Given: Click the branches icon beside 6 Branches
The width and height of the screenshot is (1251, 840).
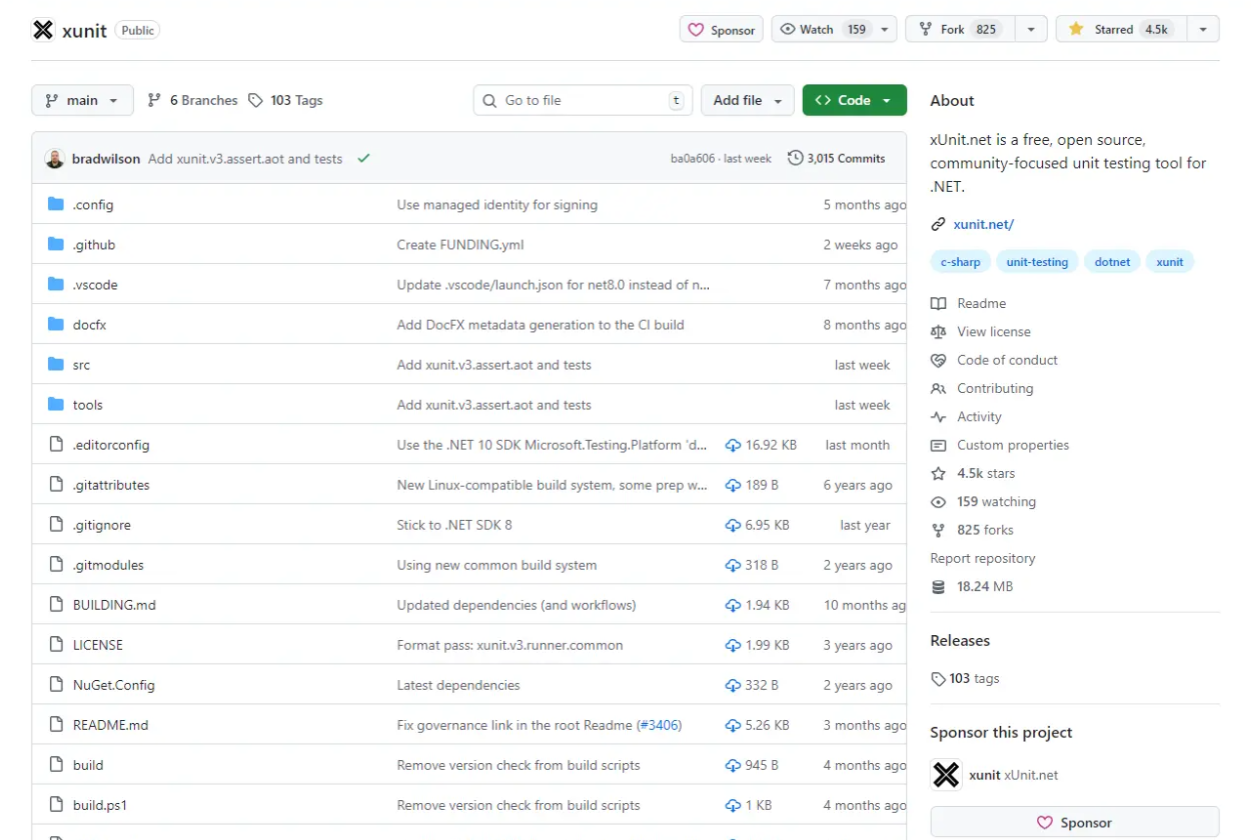Looking at the screenshot, I should tap(154, 100).
